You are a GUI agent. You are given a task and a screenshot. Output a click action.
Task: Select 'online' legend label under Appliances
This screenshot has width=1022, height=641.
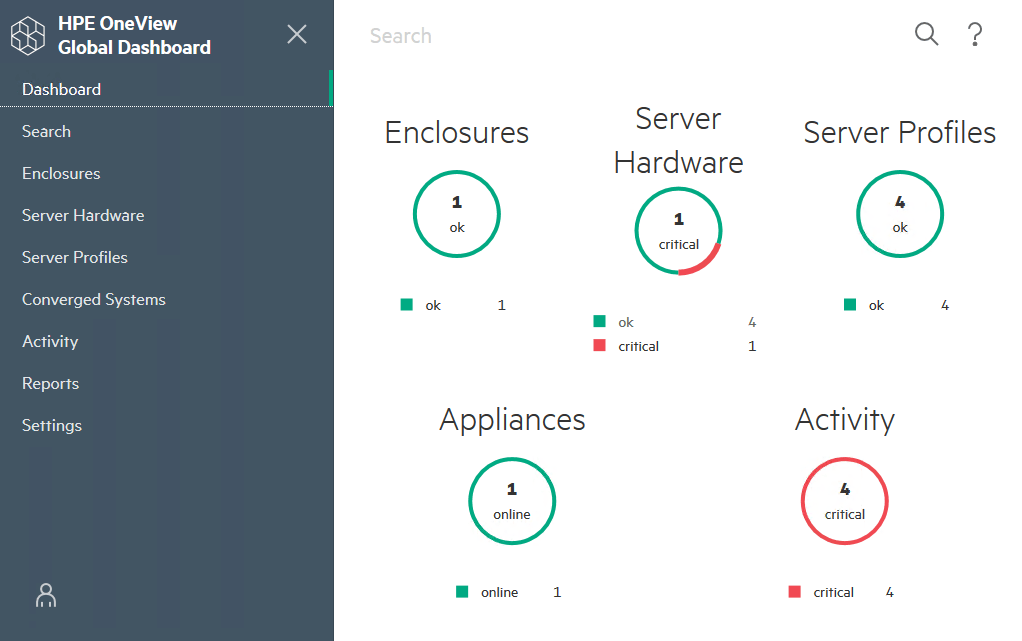point(500,592)
